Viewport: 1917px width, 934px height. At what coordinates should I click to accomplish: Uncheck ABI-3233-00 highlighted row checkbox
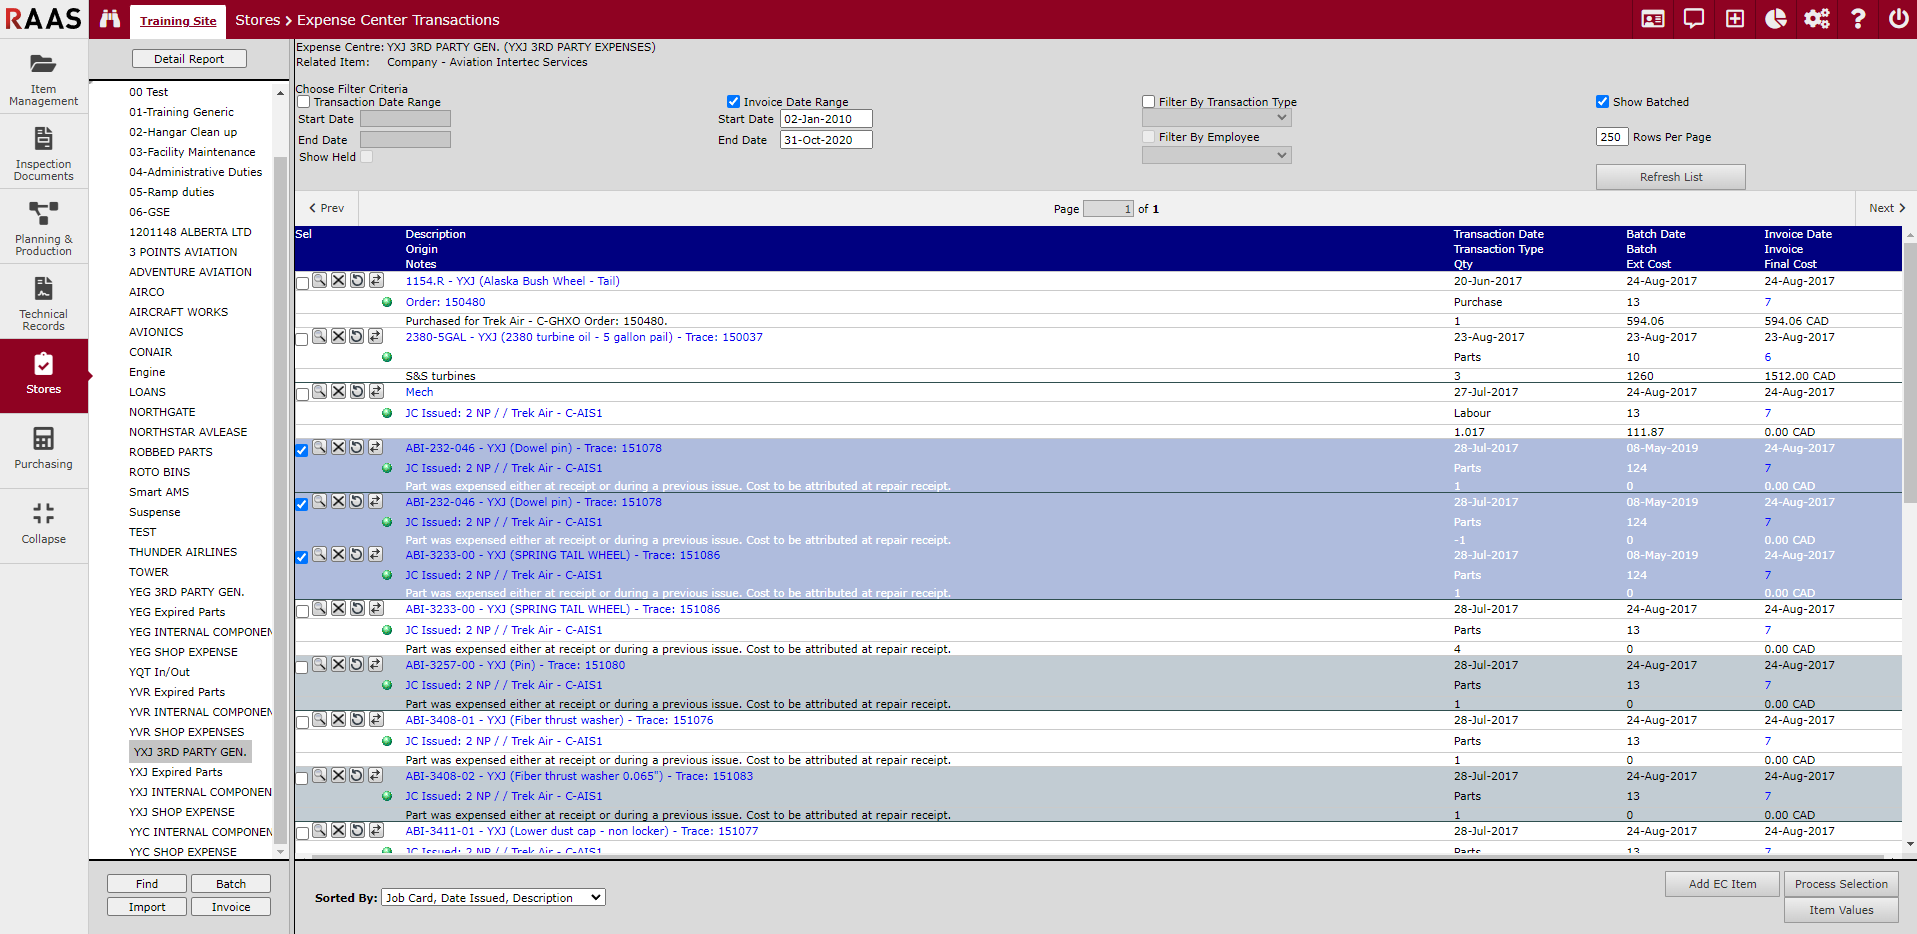pos(302,558)
